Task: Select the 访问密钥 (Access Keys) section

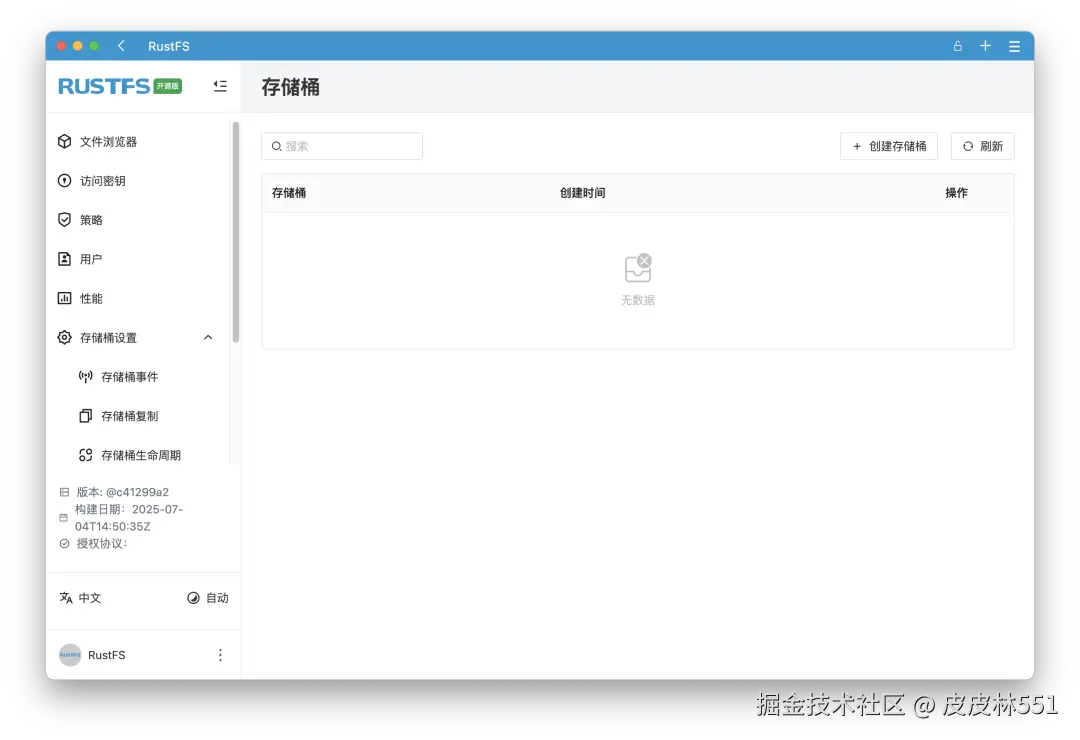Action: click(x=100, y=181)
